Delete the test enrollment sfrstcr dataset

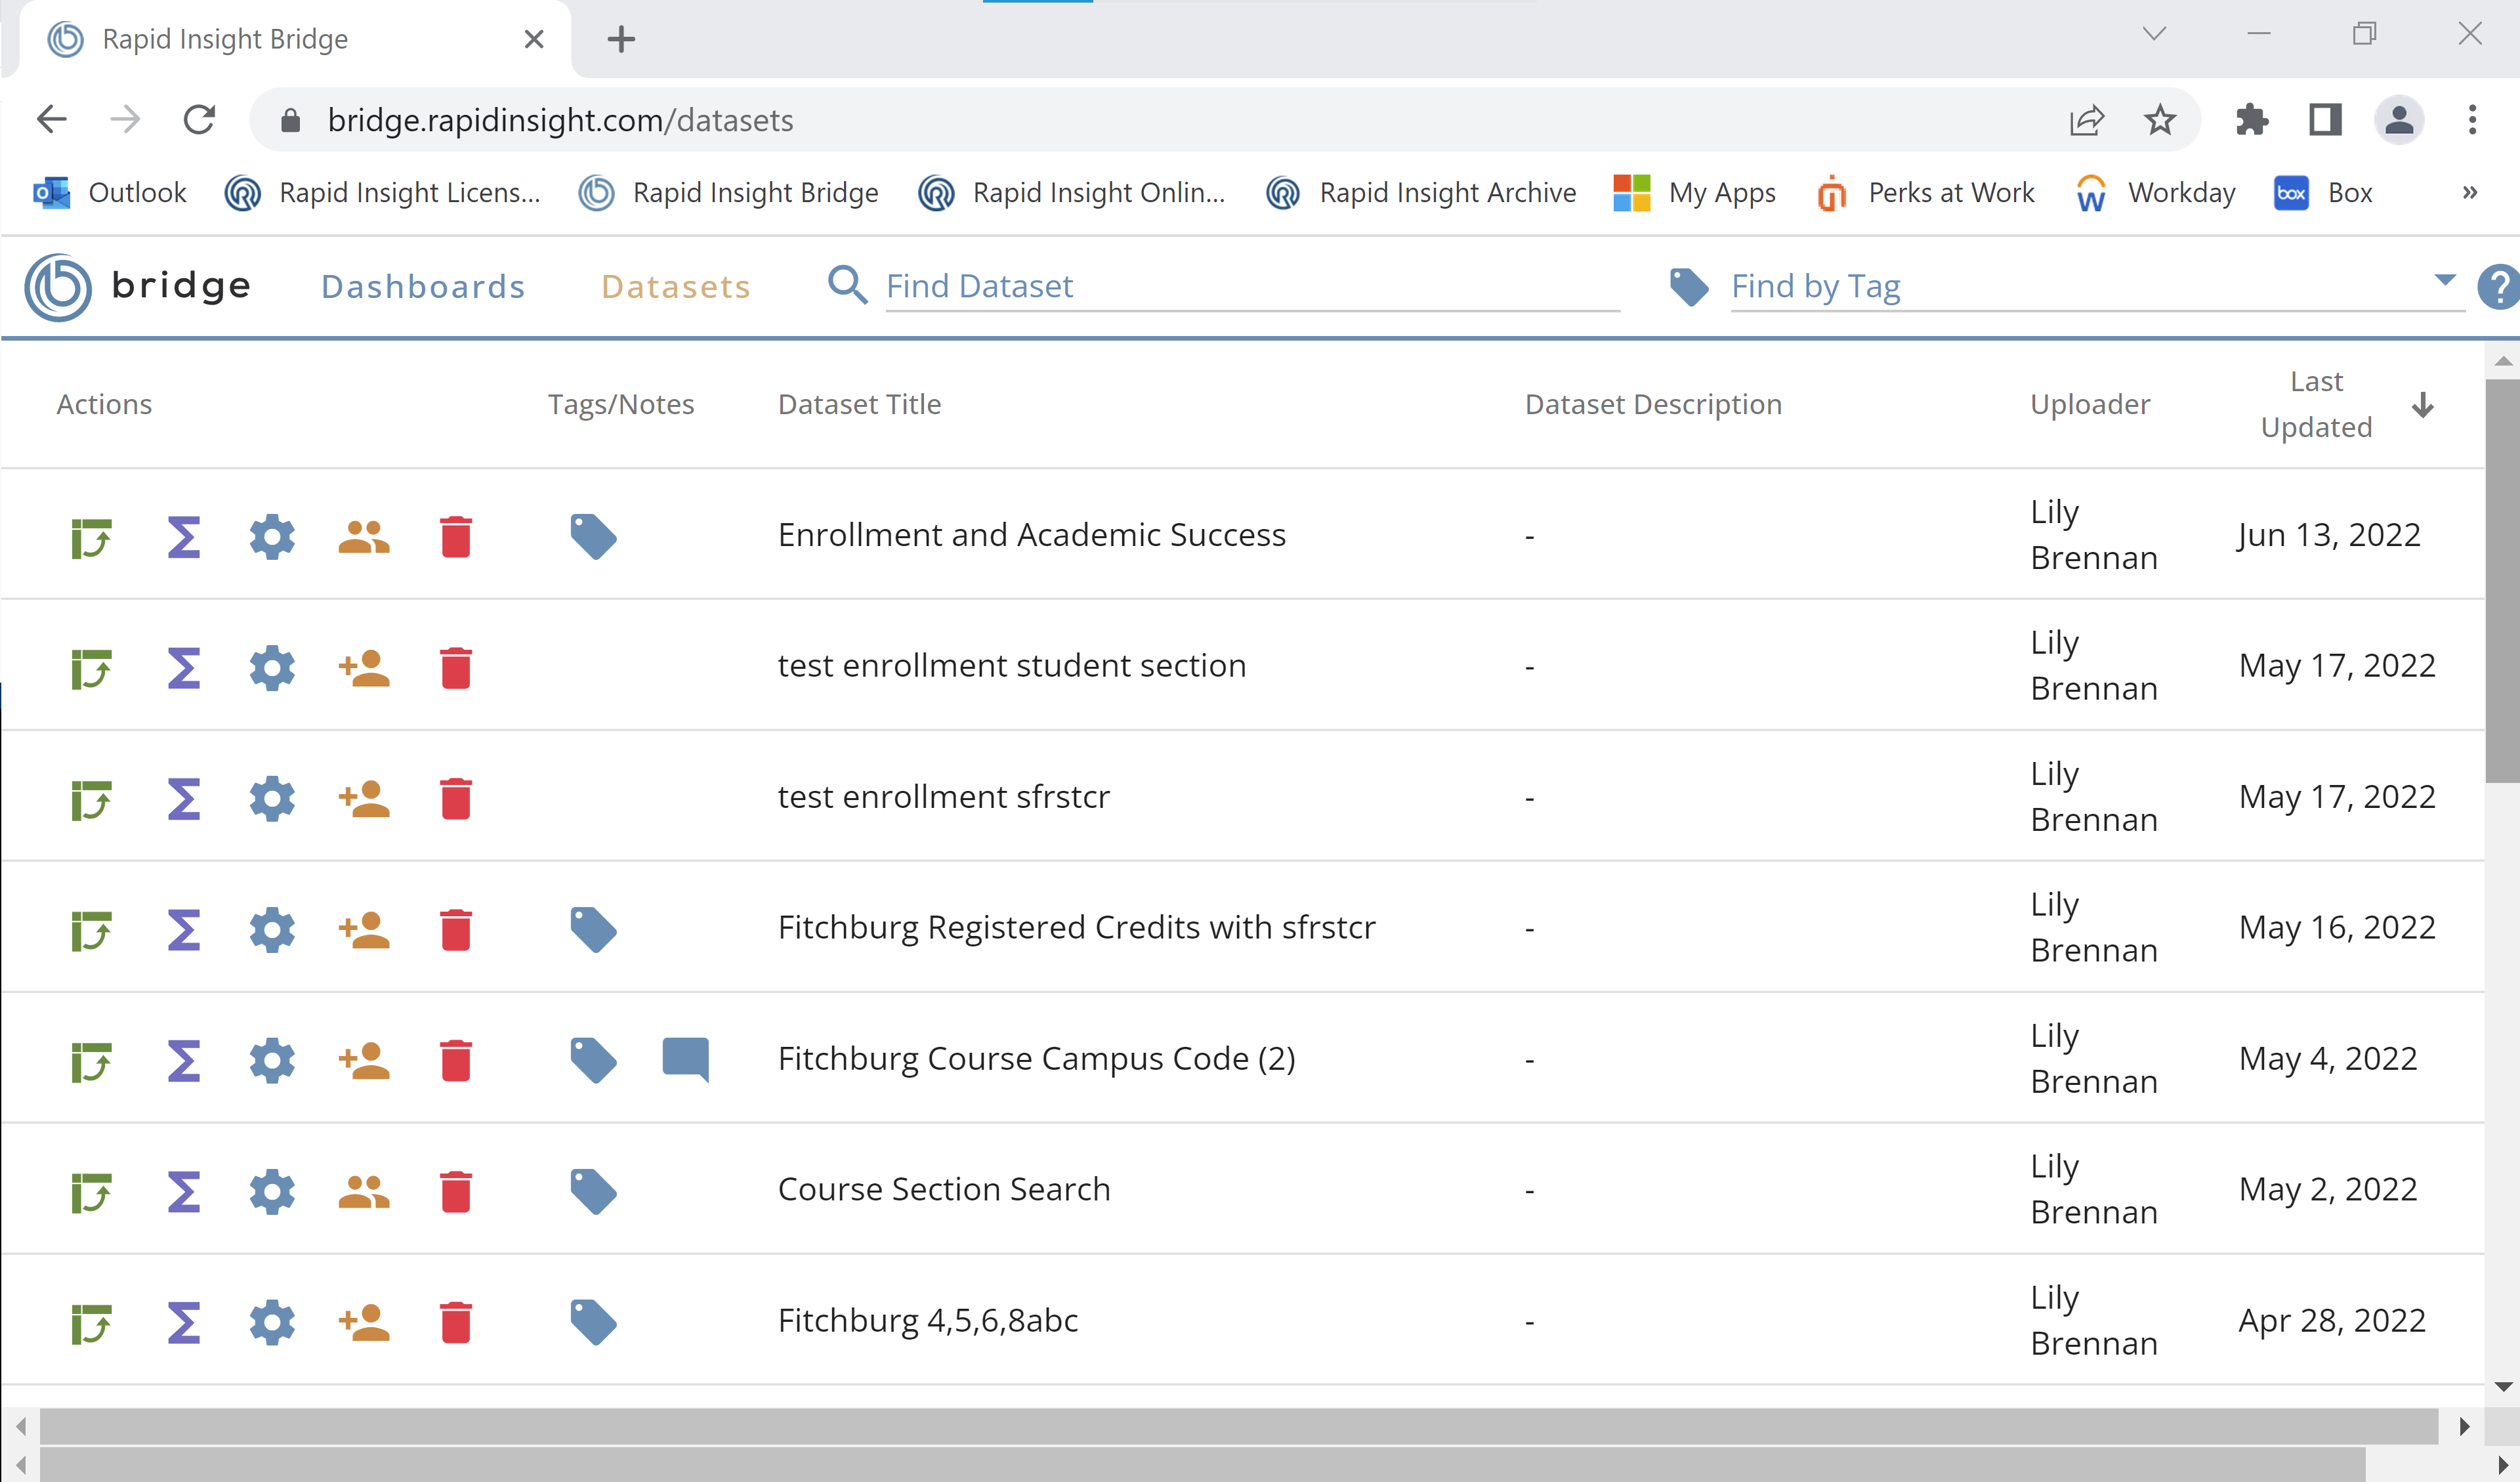(x=457, y=797)
